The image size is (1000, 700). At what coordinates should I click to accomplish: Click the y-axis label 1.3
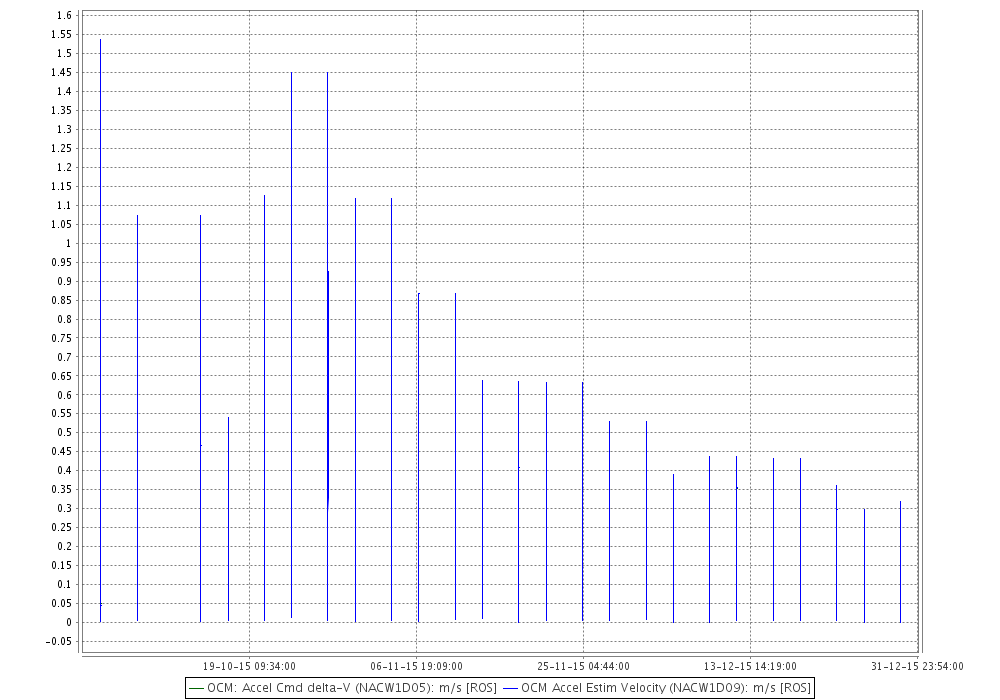[64, 129]
